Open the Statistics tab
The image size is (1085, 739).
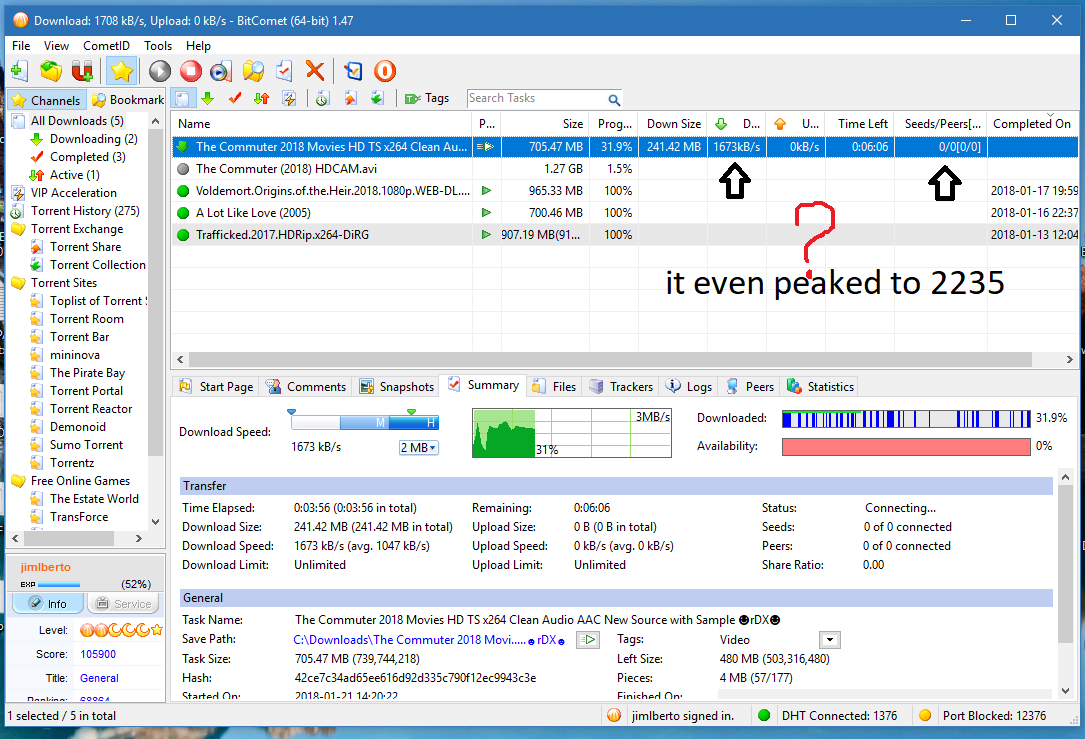[821, 387]
